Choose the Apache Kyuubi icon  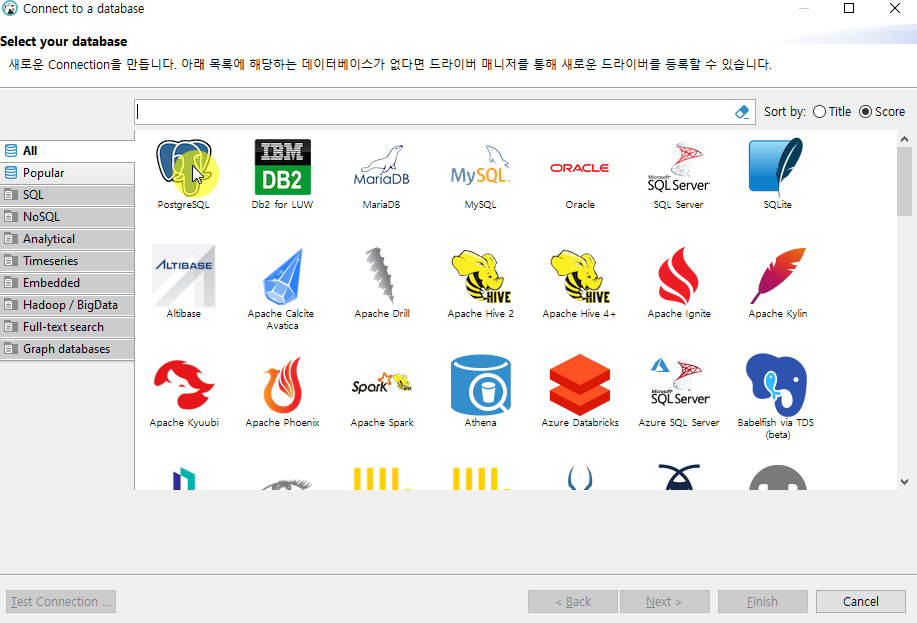pyautogui.click(x=184, y=385)
